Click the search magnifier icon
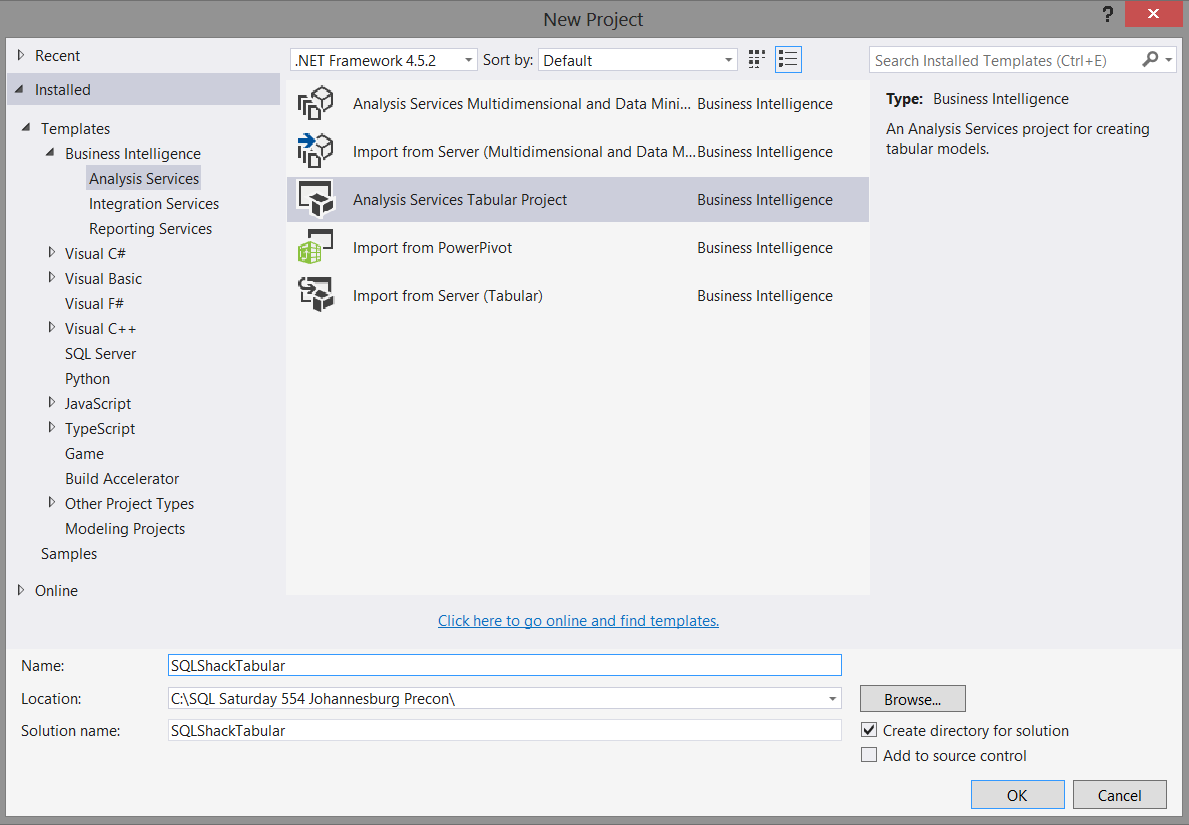Viewport: 1189px width, 825px height. pyautogui.click(x=1150, y=60)
